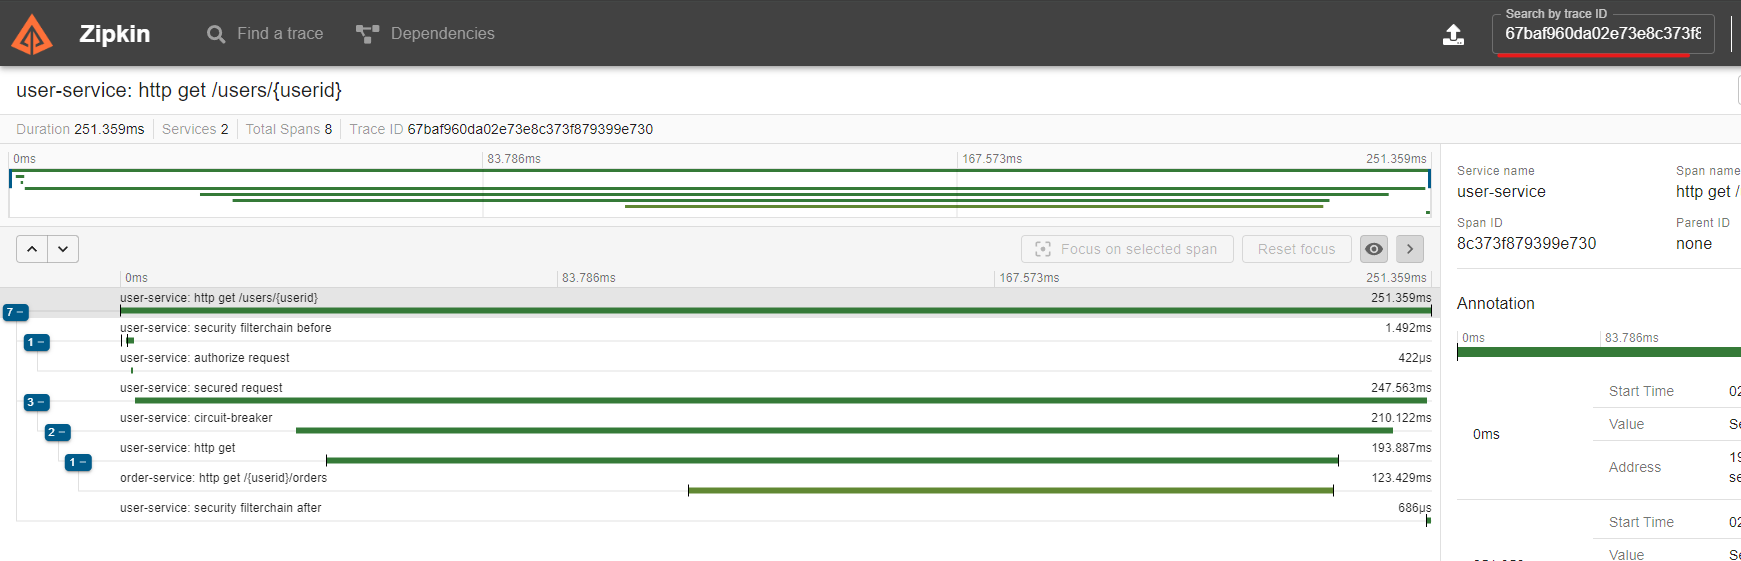Image resolution: width=1741 pixels, height=561 pixels.
Task: Toggle span detail visibility eye button
Action: (1374, 249)
